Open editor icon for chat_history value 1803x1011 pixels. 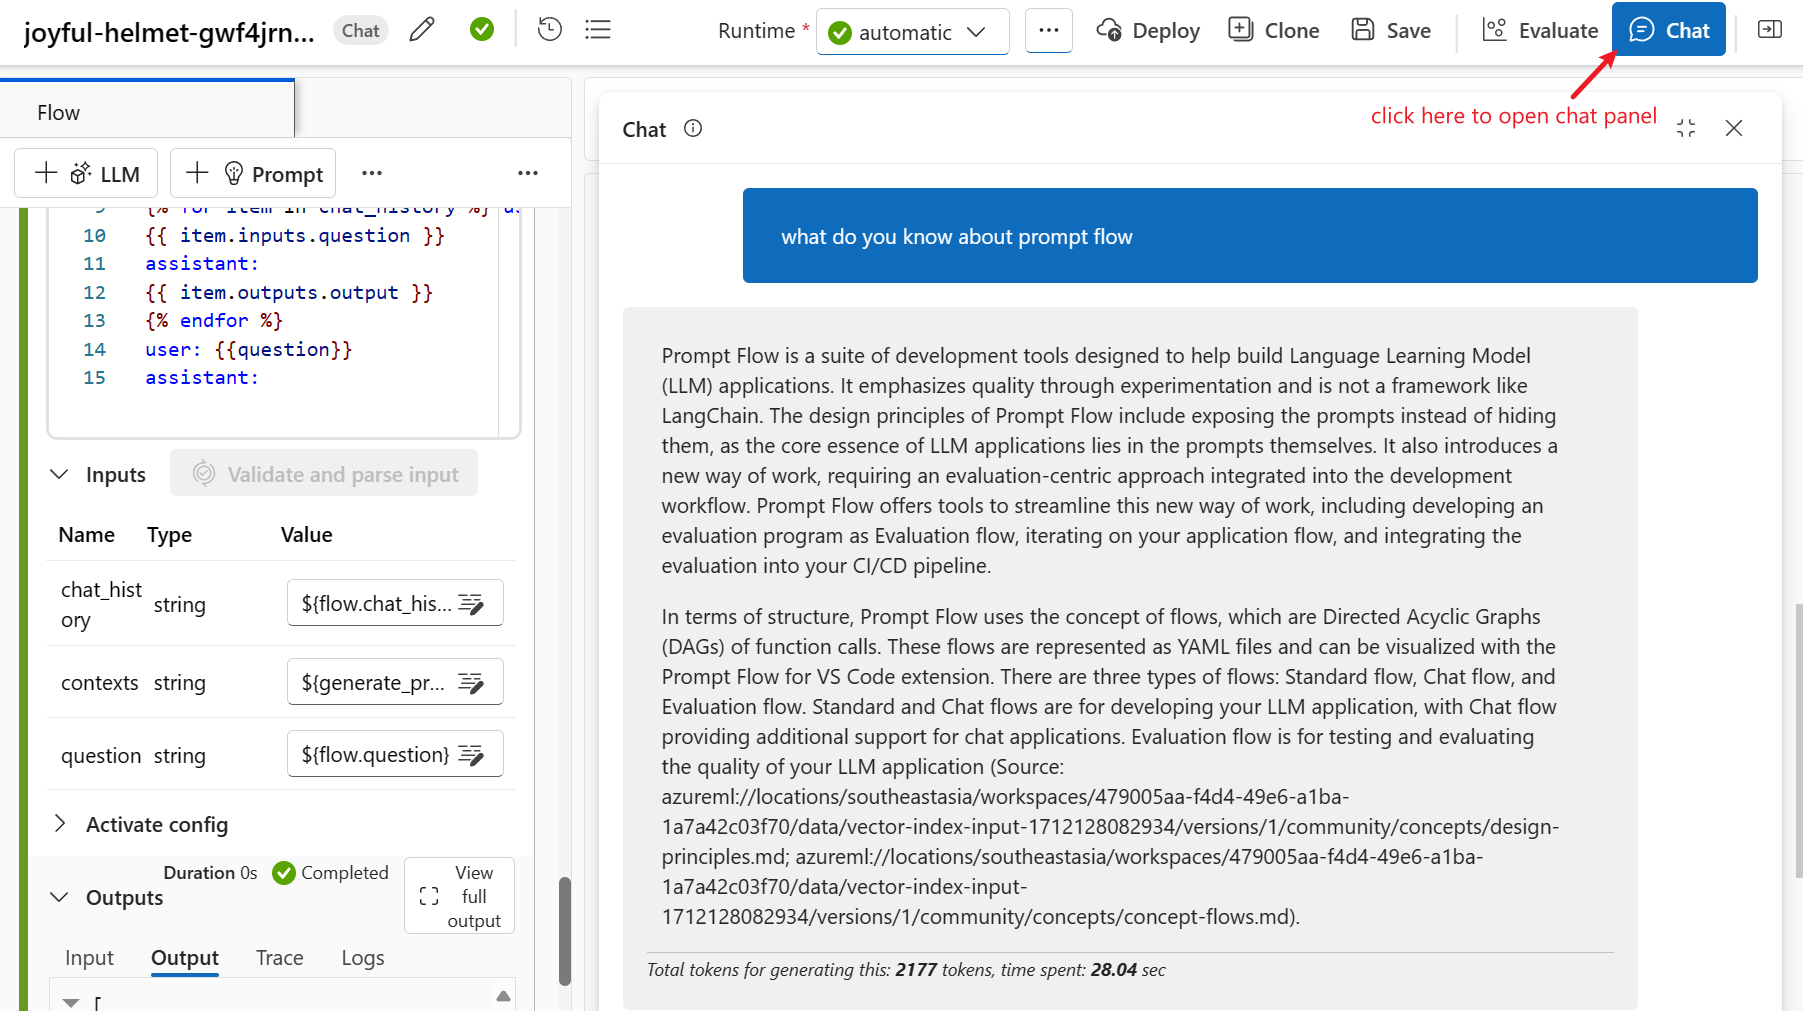(x=471, y=603)
